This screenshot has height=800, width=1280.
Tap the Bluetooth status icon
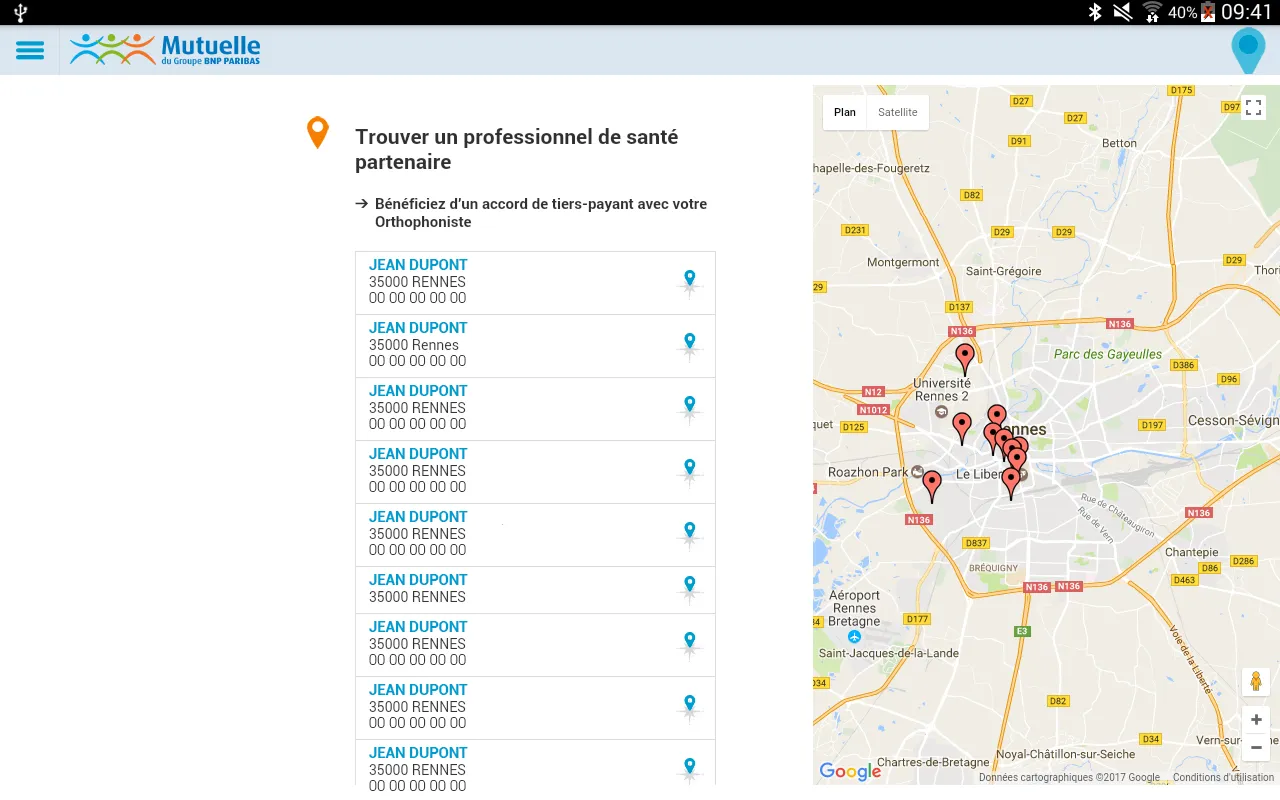(1095, 12)
